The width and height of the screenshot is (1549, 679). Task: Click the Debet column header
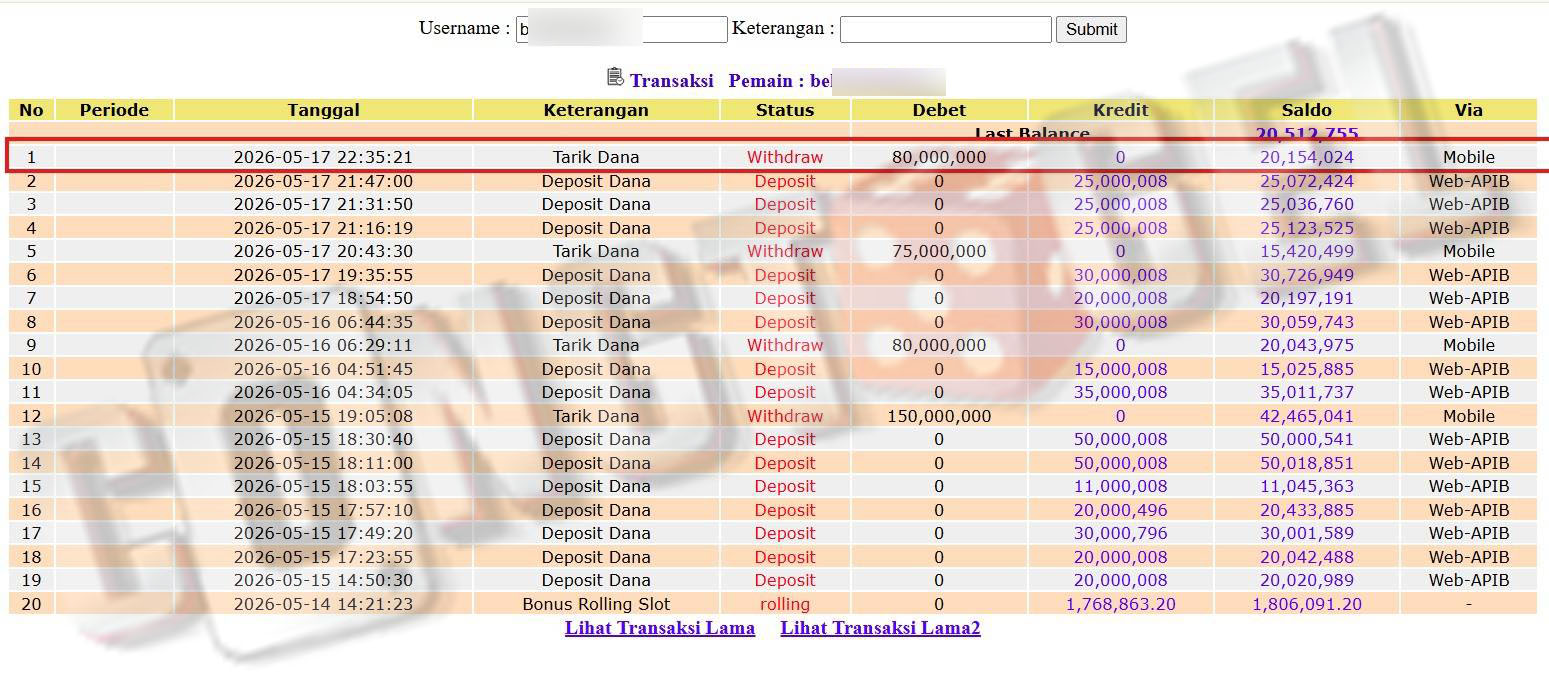tap(939, 110)
